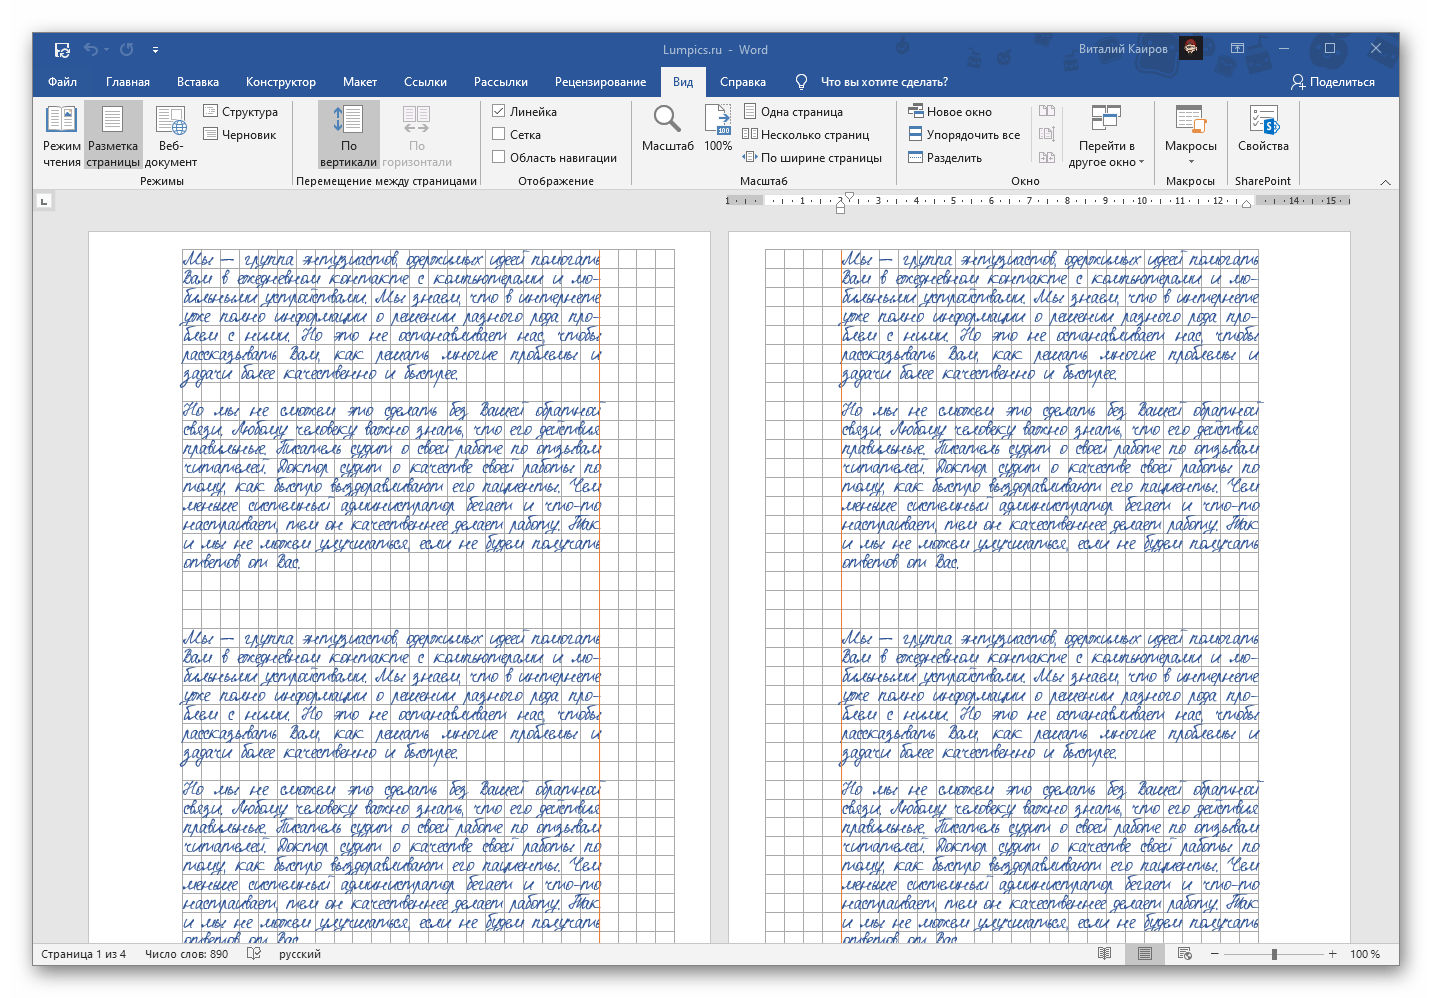Open the Вставка ribbon tab
Viewport: 1432px width, 998px height.
198,82
